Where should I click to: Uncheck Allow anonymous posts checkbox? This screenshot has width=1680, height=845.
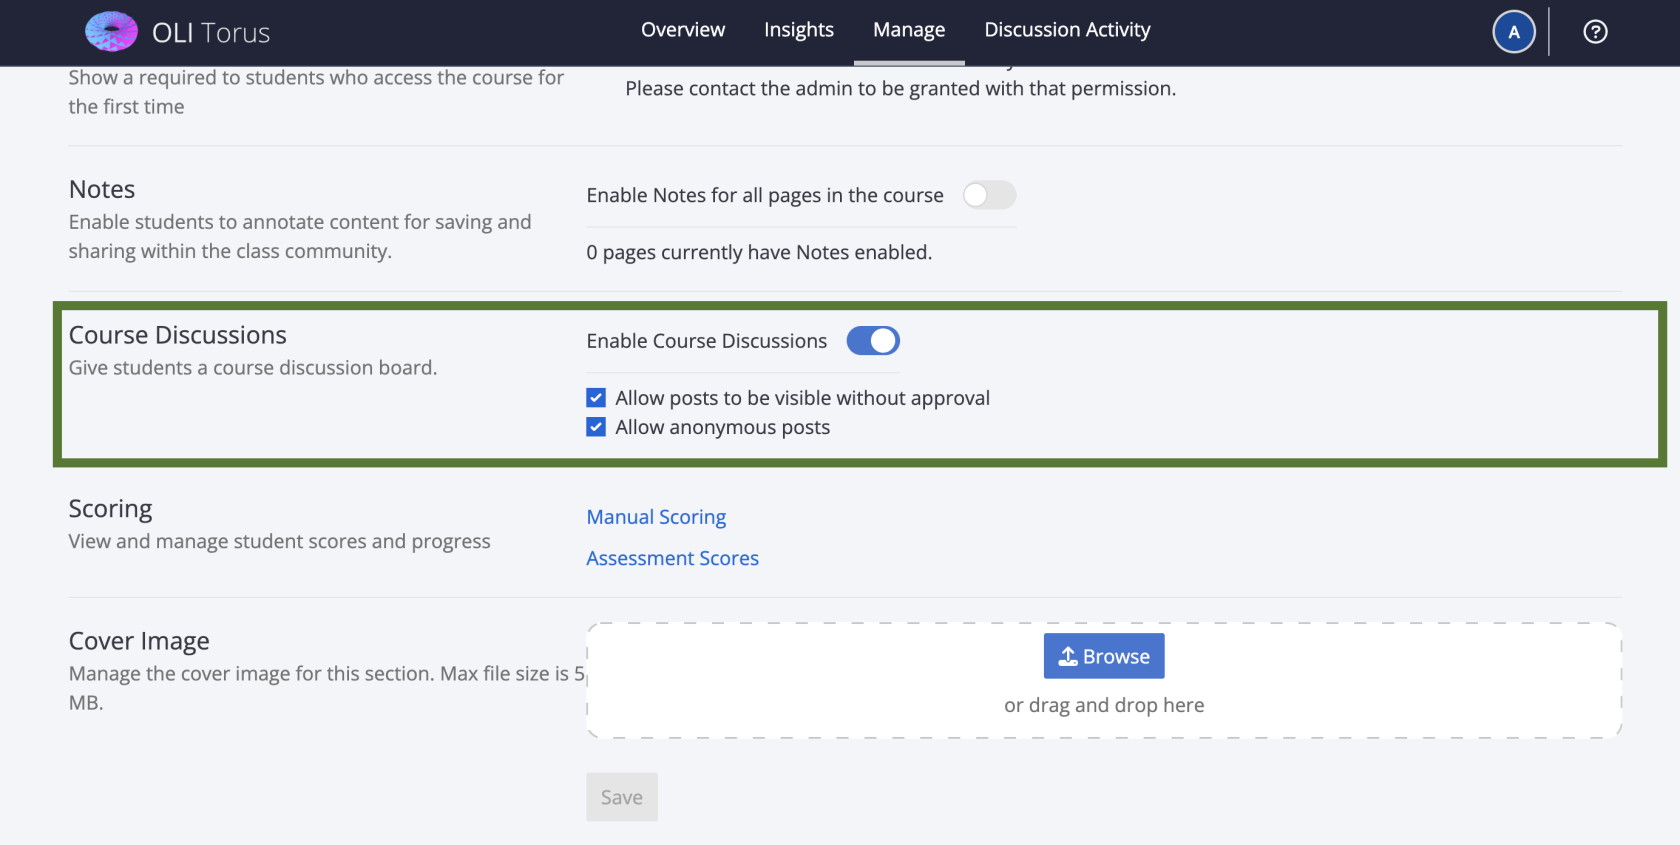point(596,427)
